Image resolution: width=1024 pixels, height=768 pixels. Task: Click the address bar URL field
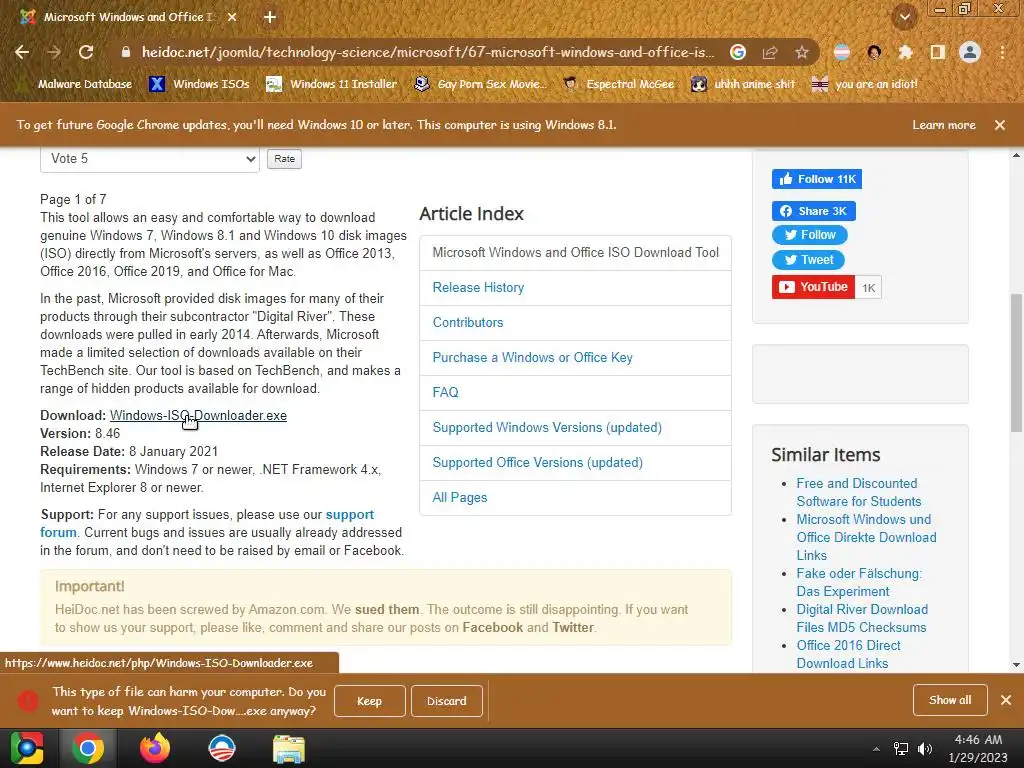(x=428, y=52)
